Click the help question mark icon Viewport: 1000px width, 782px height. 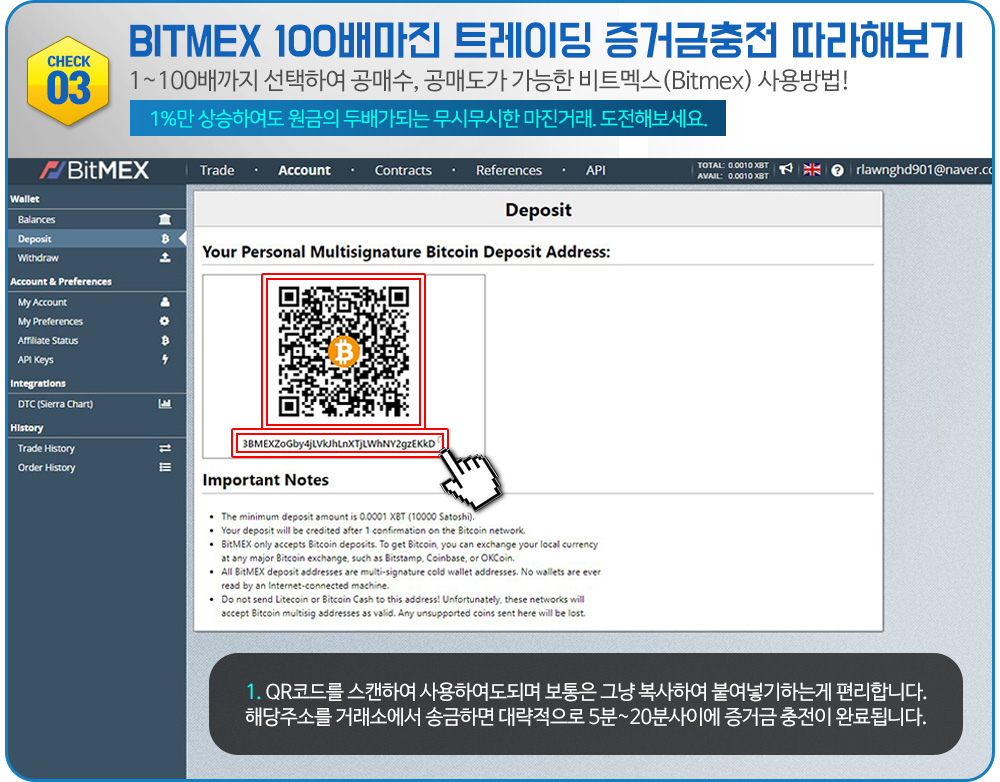click(x=837, y=170)
